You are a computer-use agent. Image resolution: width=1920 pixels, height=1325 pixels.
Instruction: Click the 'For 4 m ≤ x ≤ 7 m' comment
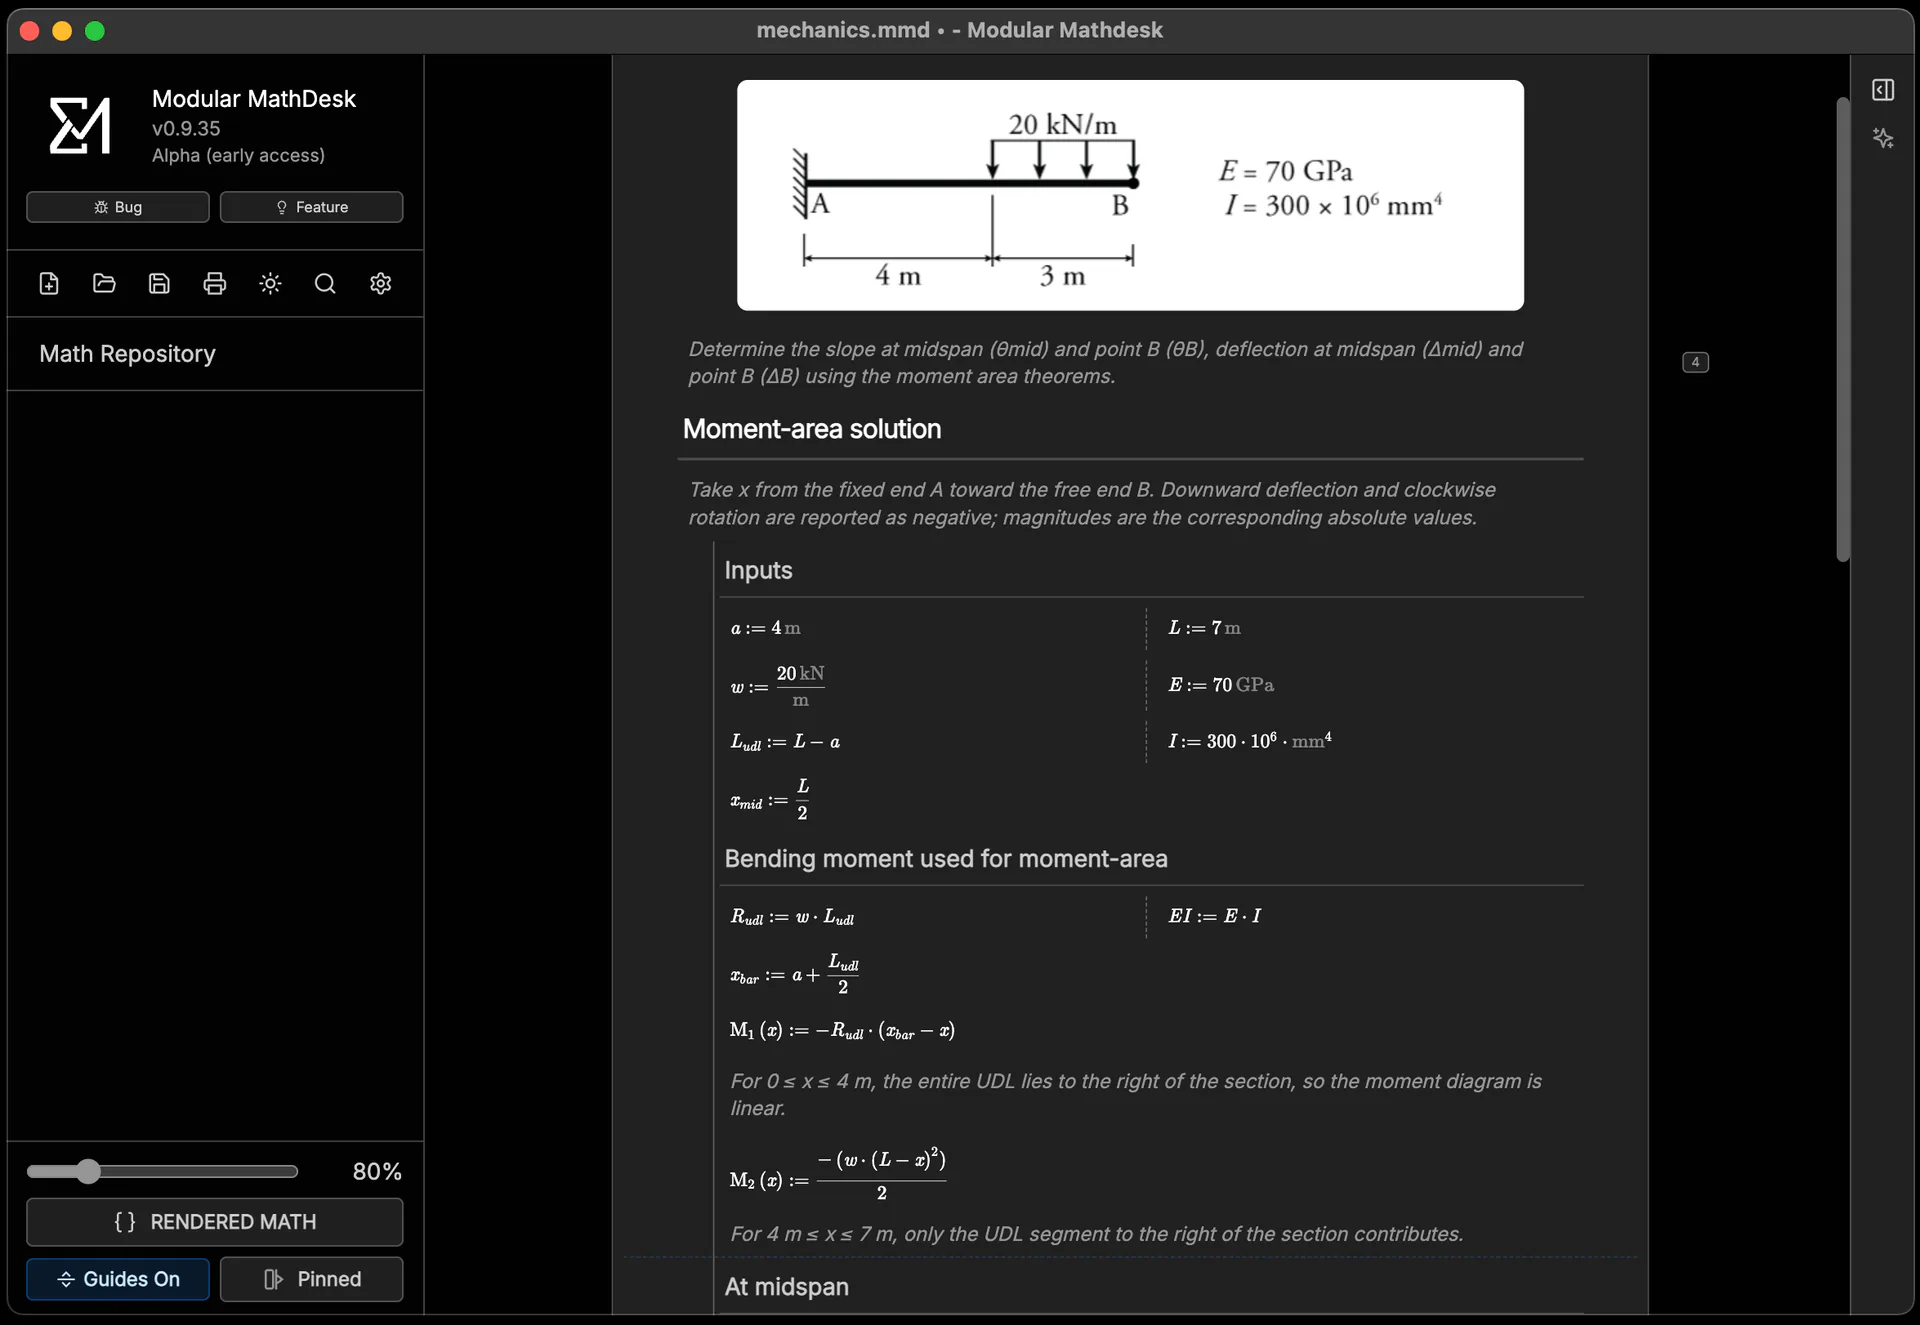[1096, 1234]
